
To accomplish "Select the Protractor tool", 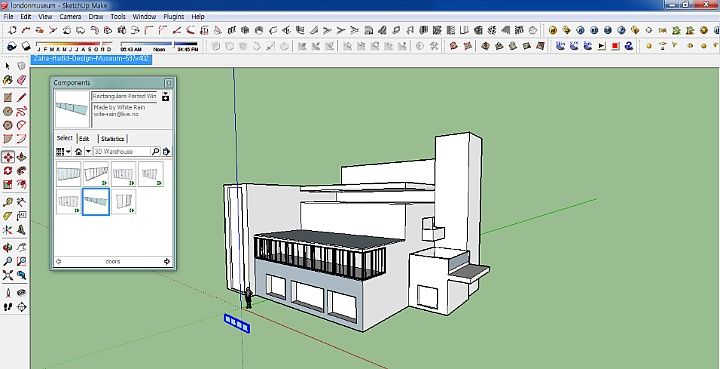I will click(7, 216).
